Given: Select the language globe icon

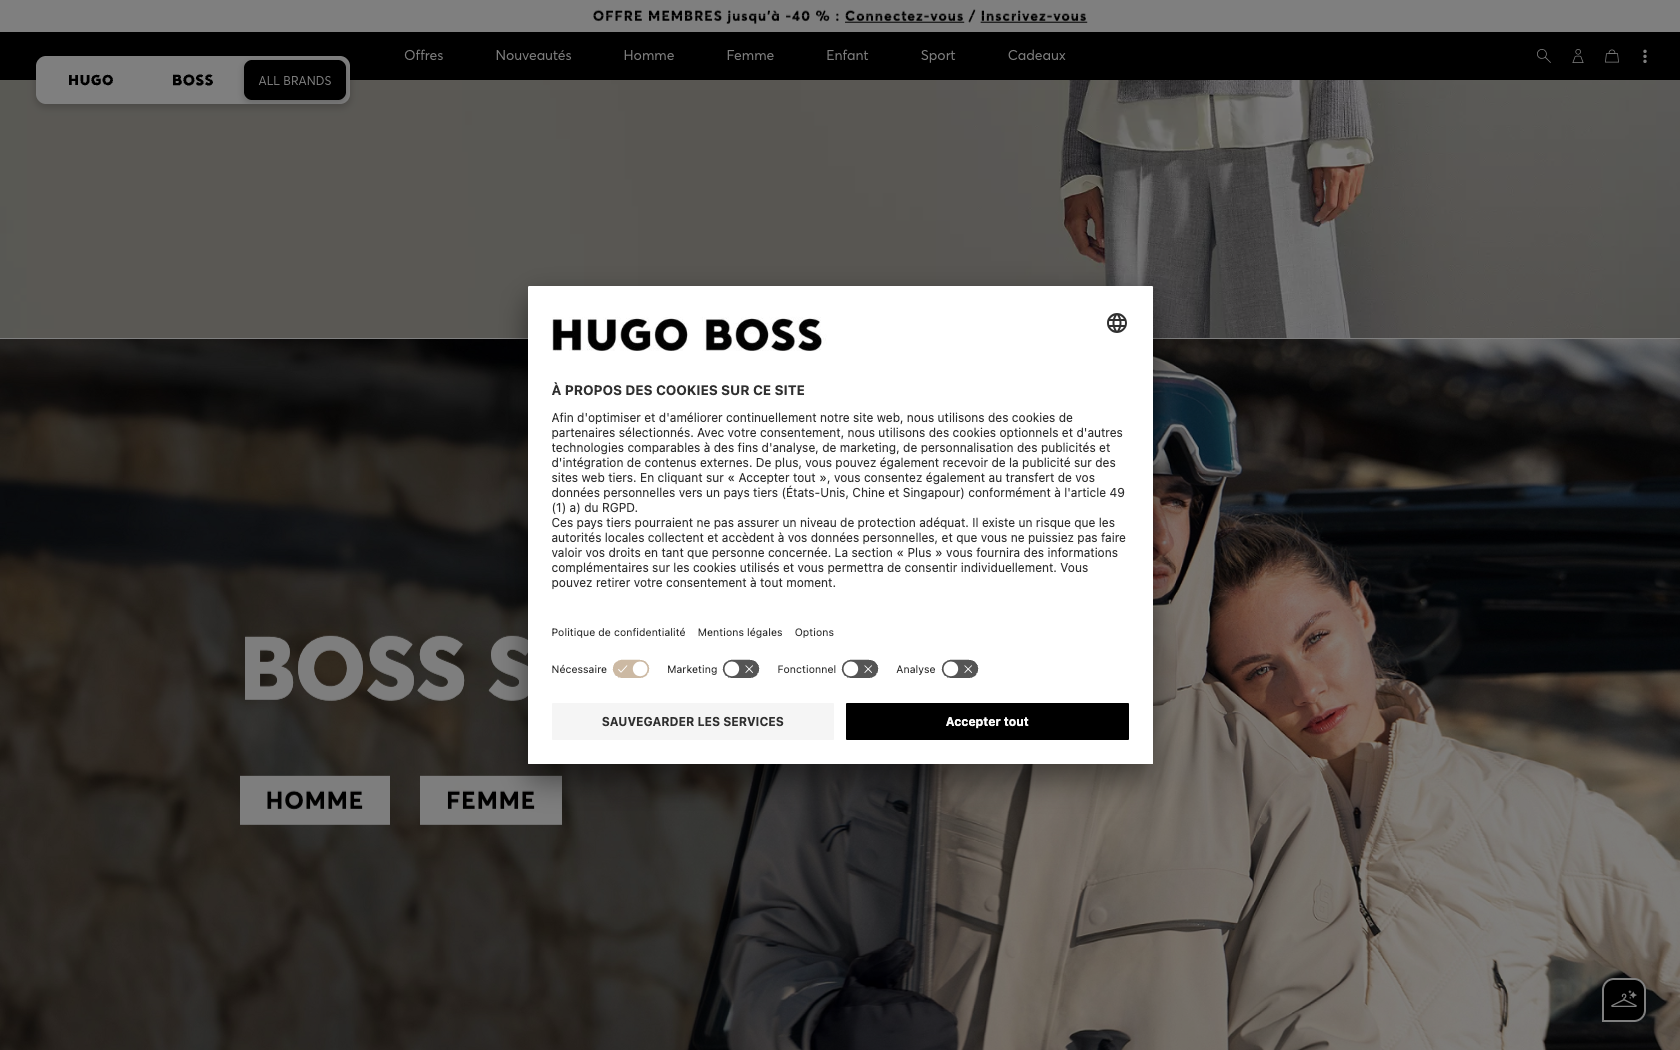Looking at the screenshot, I should pos(1117,323).
